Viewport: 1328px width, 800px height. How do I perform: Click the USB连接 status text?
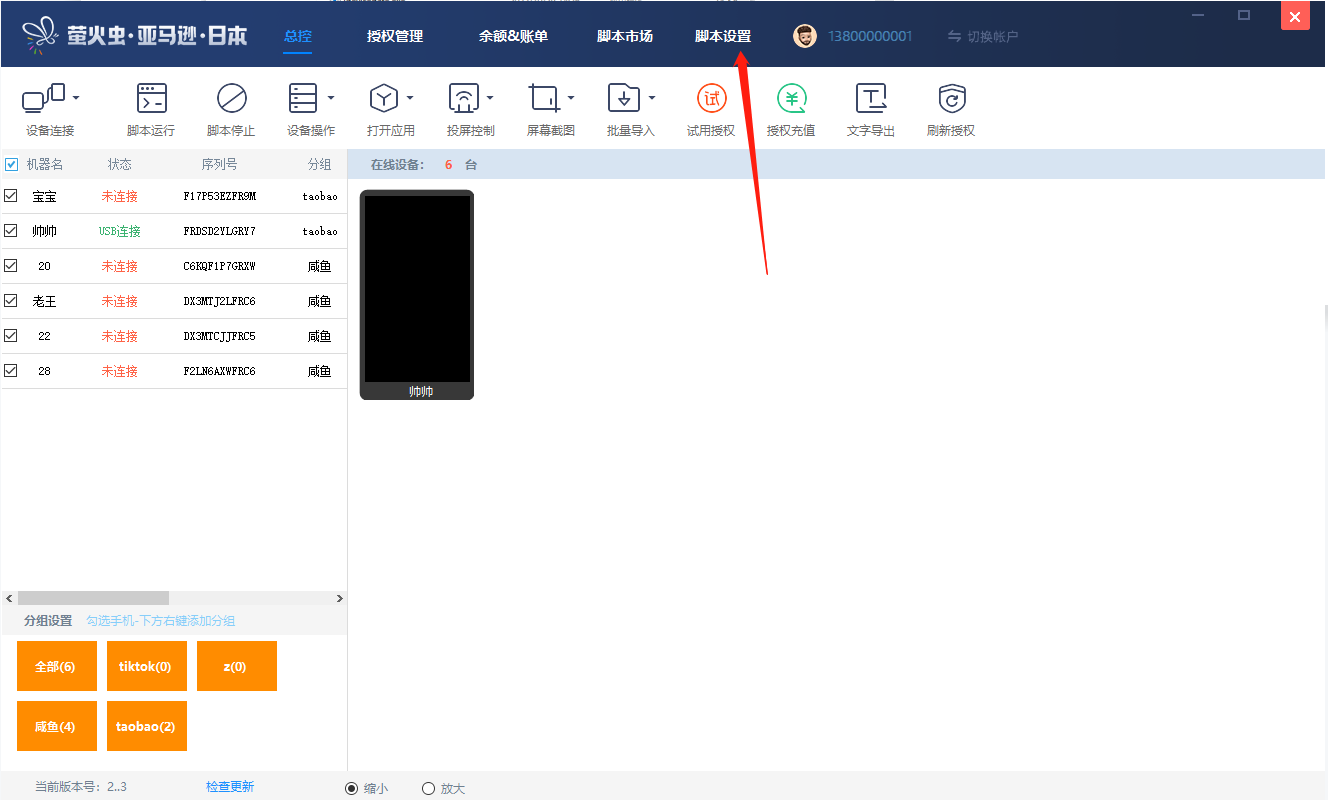(x=120, y=231)
